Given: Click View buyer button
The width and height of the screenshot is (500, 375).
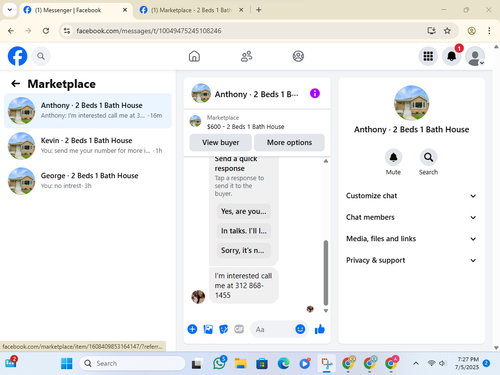Looking at the screenshot, I should [x=220, y=143].
